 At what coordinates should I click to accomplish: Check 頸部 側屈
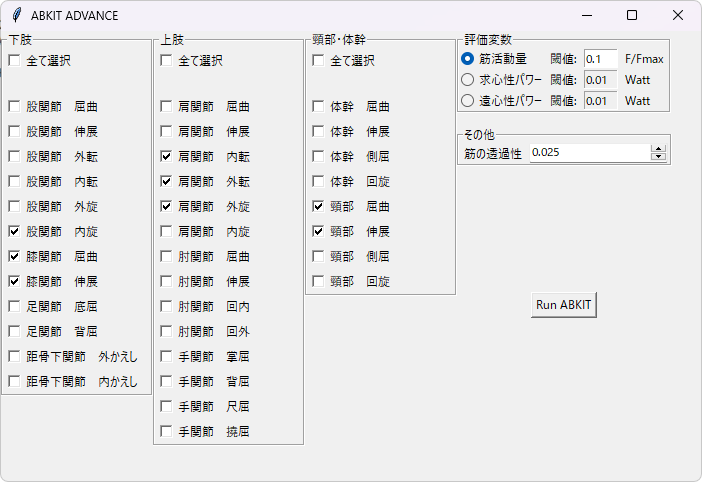click(x=318, y=256)
